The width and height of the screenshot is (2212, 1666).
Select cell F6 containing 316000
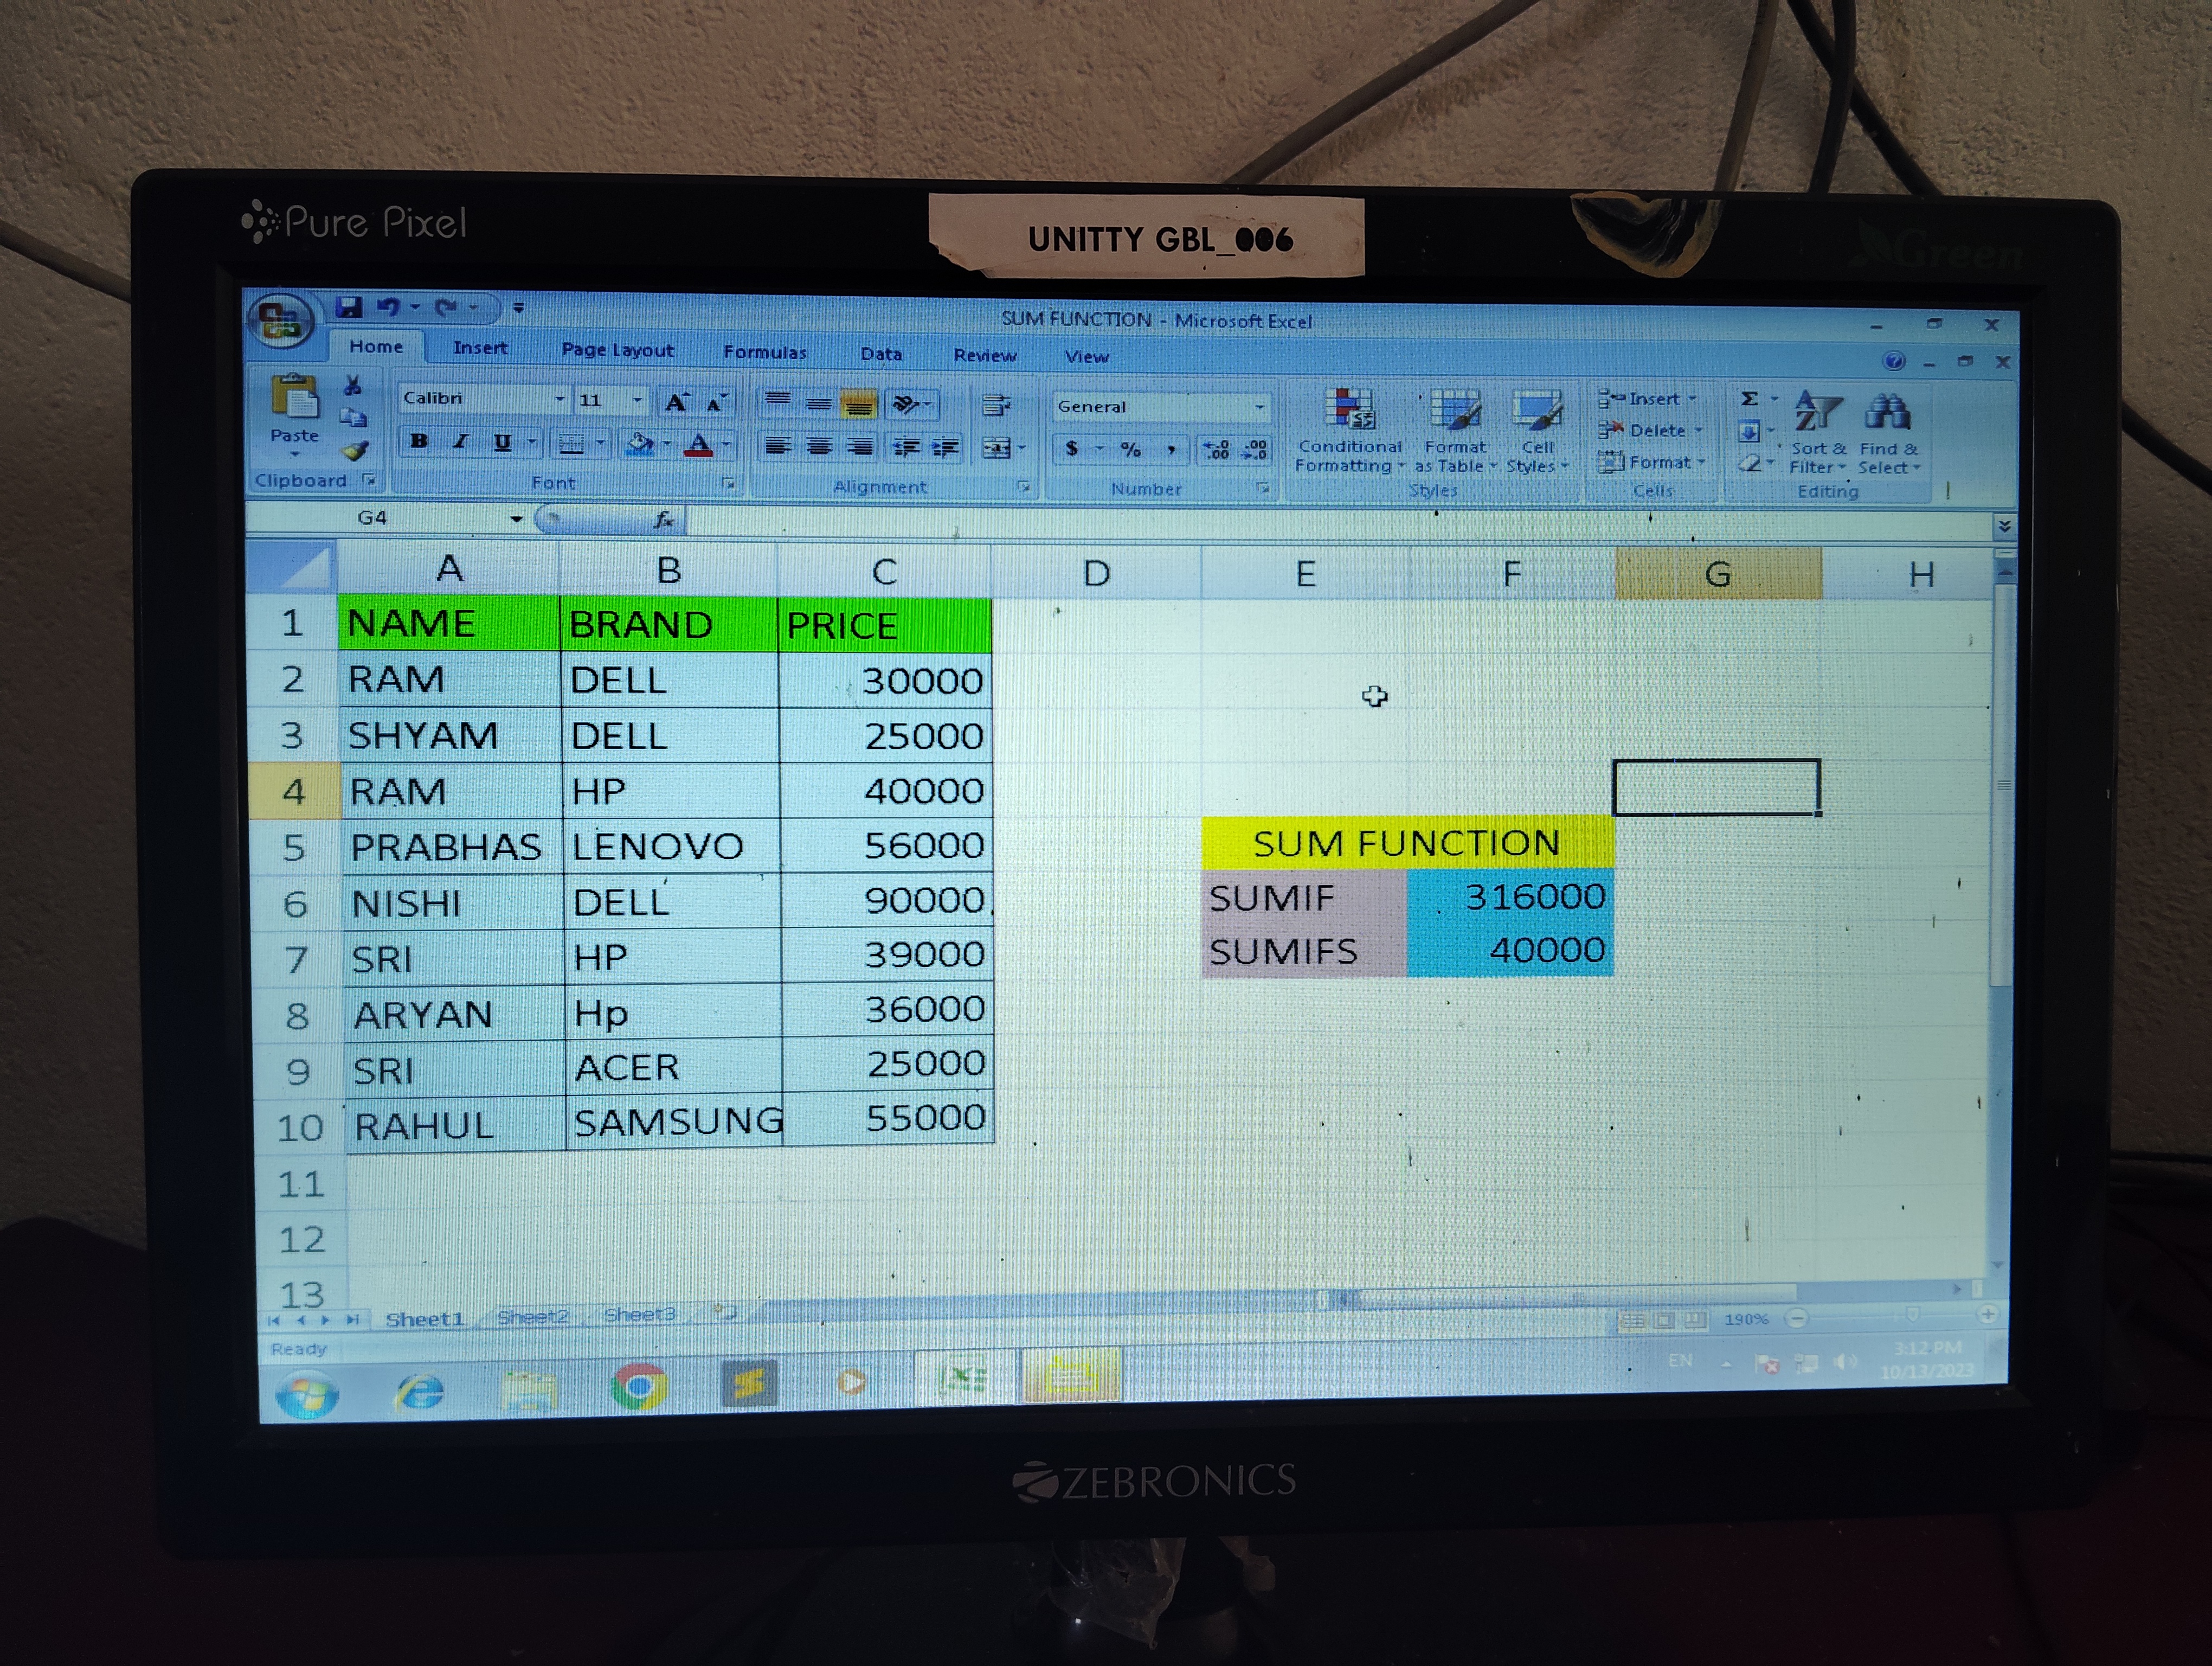tap(1510, 897)
